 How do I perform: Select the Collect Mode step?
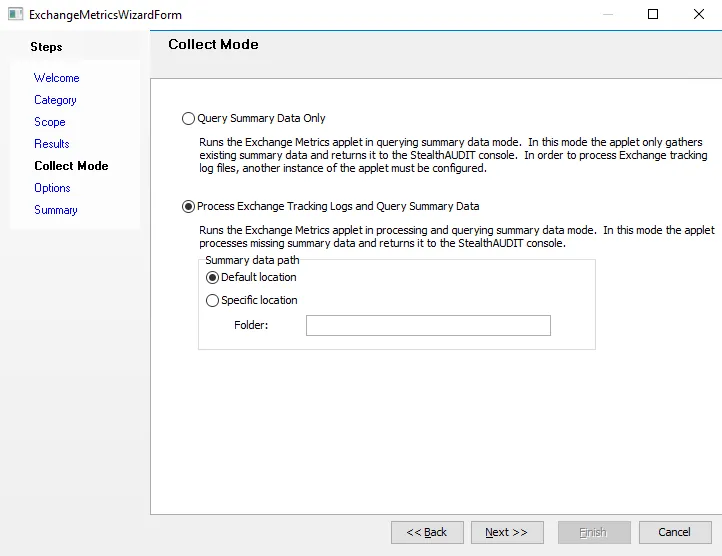click(71, 166)
